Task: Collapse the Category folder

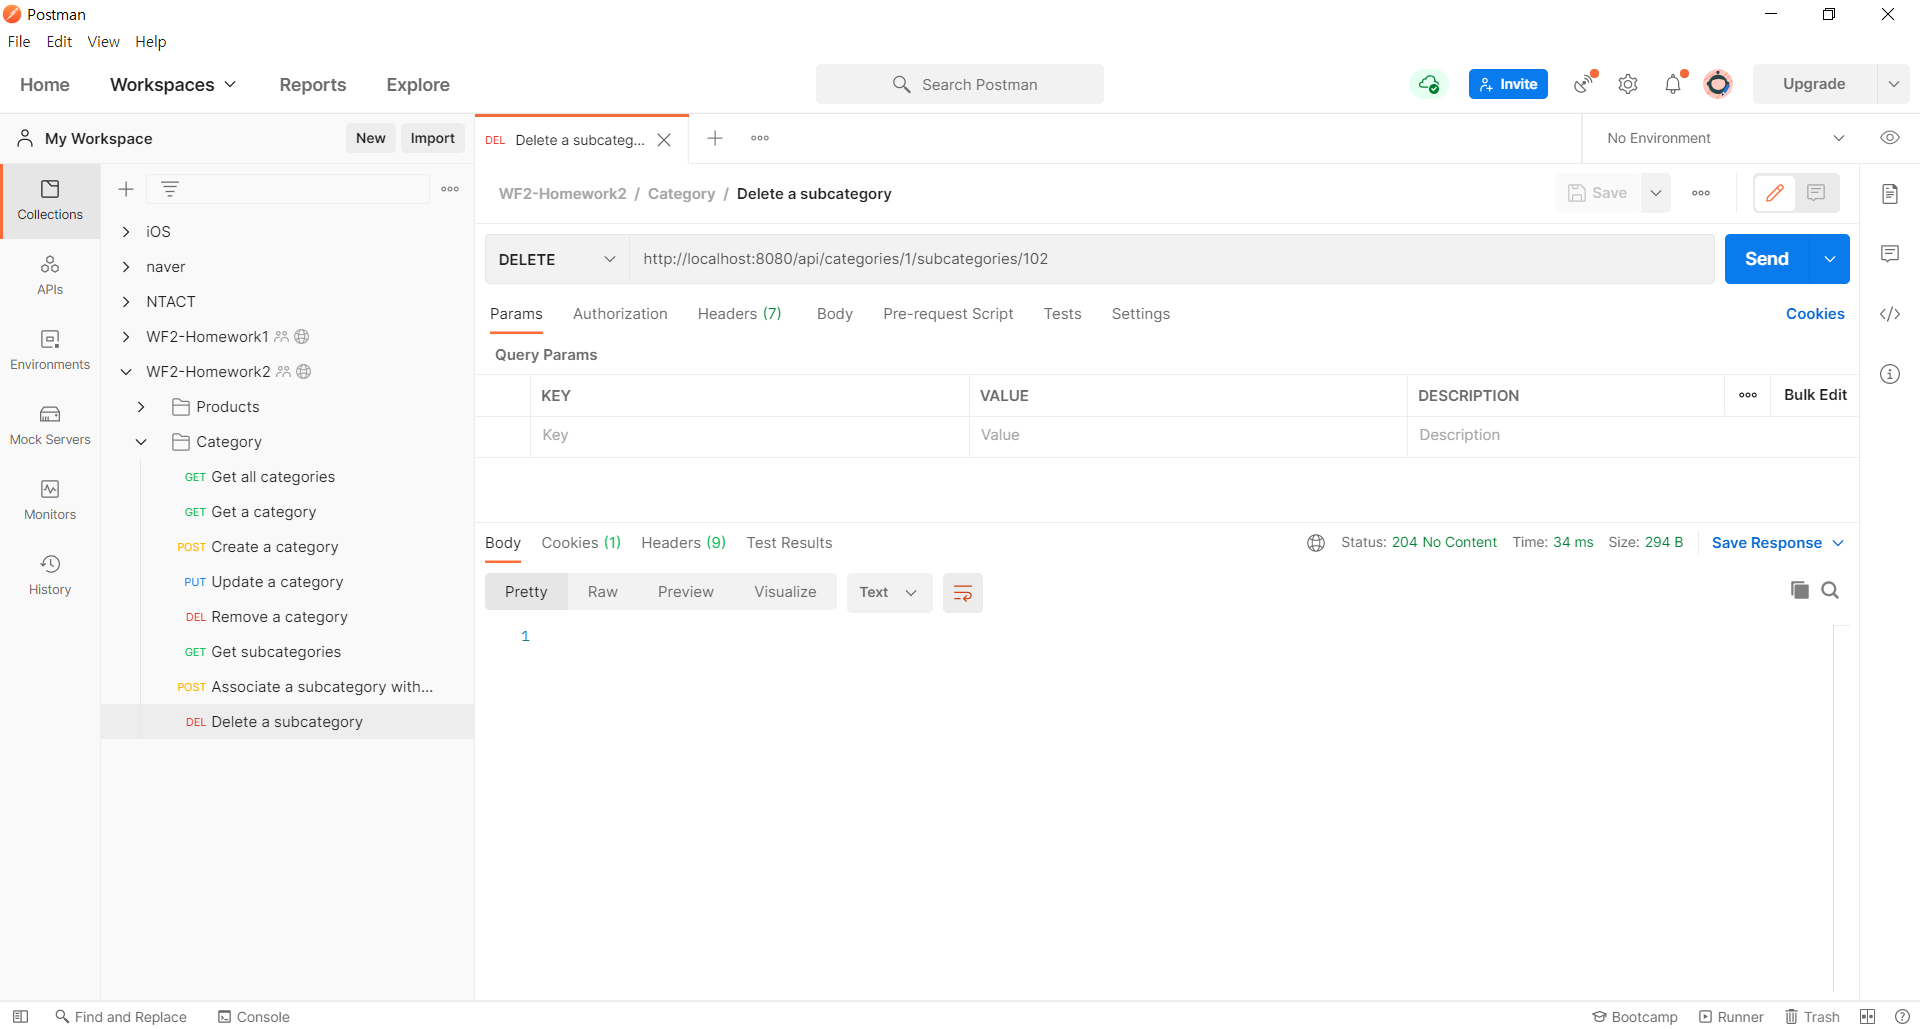Action: 141,442
